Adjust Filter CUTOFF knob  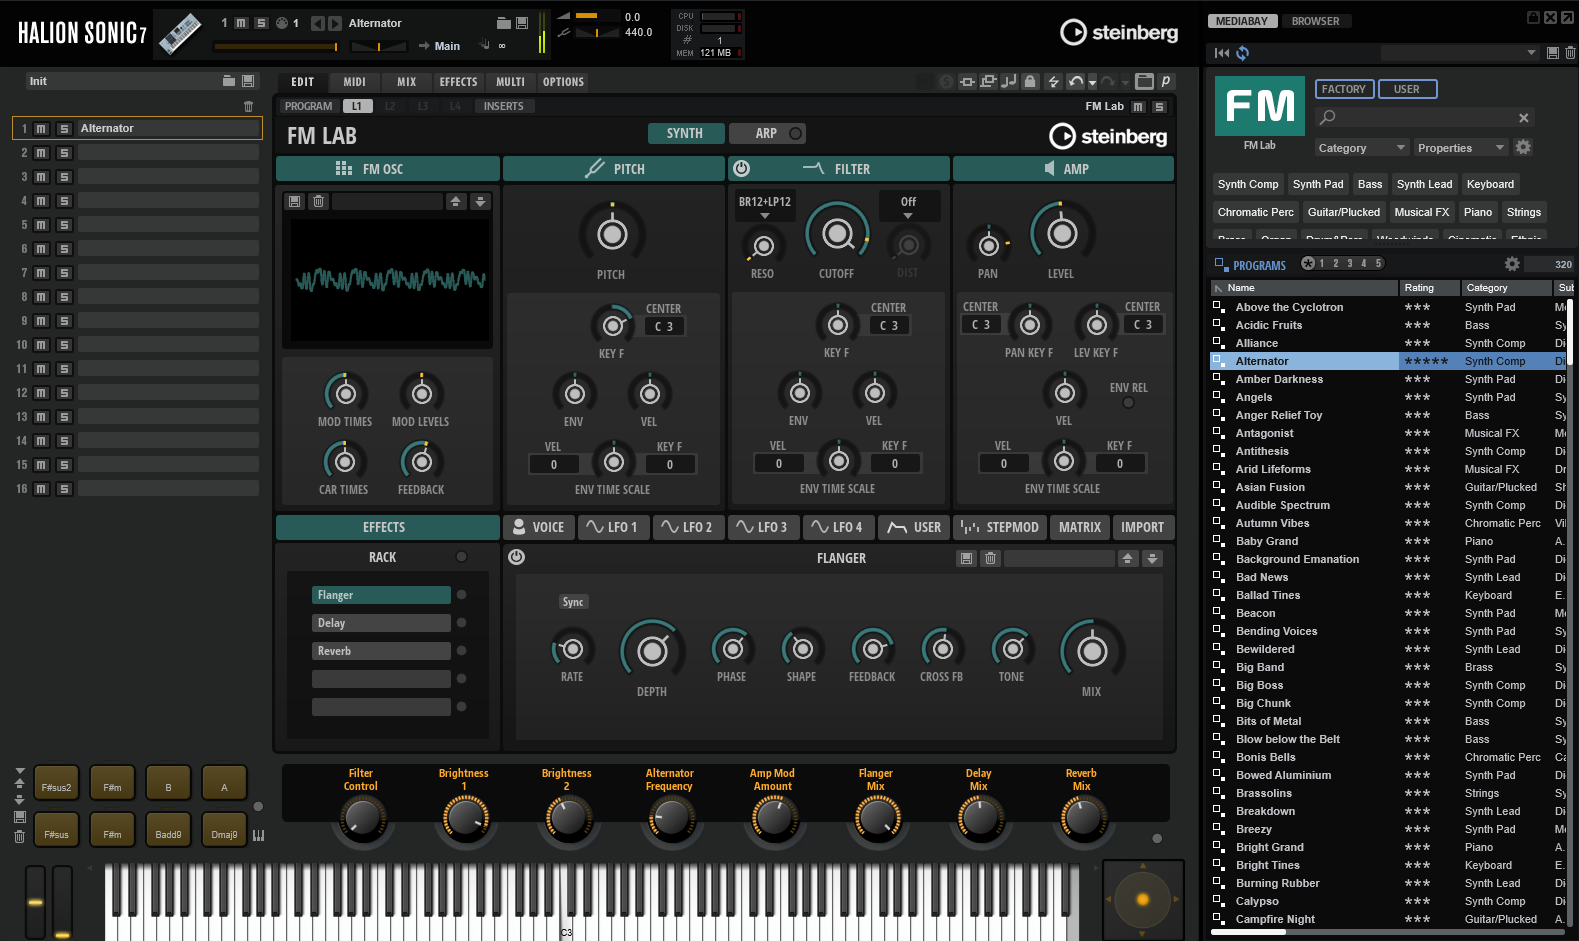[x=837, y=234]
